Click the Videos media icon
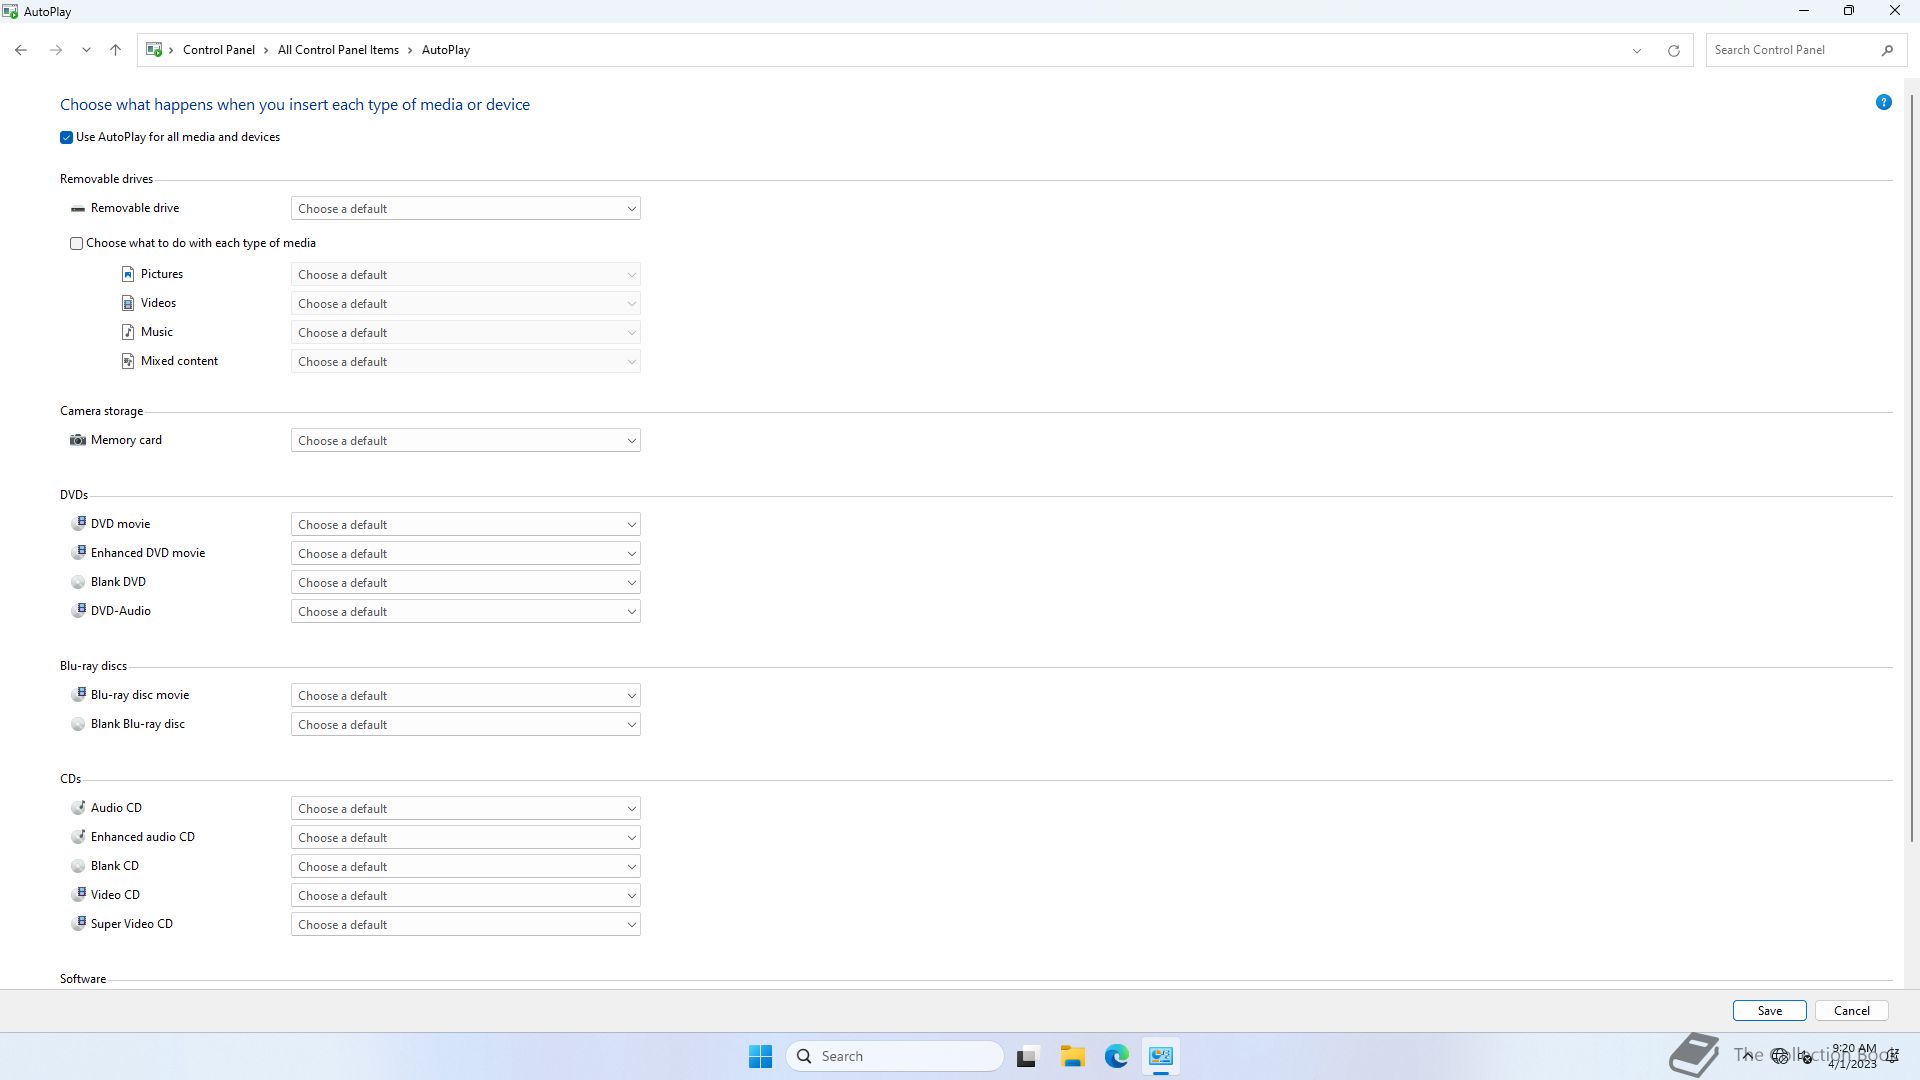The width and height of the screenshot is (1920, 1080). coord(128,303)
